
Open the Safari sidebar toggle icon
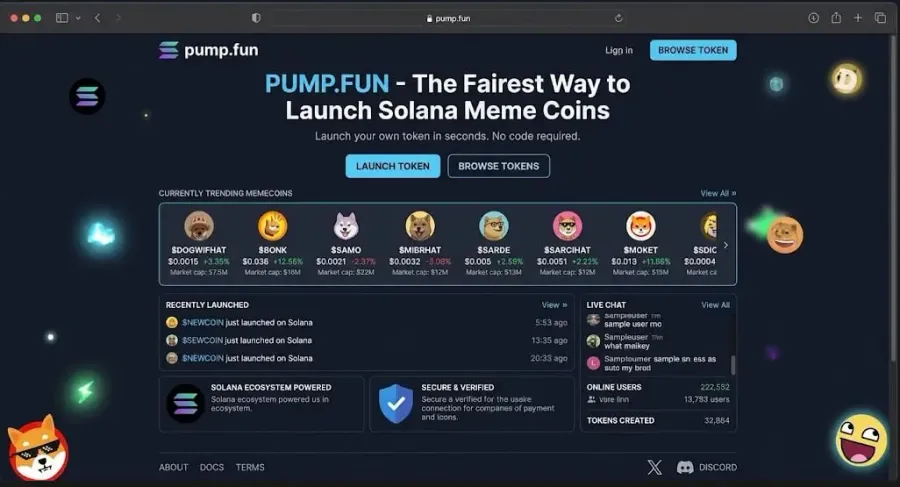61,18
